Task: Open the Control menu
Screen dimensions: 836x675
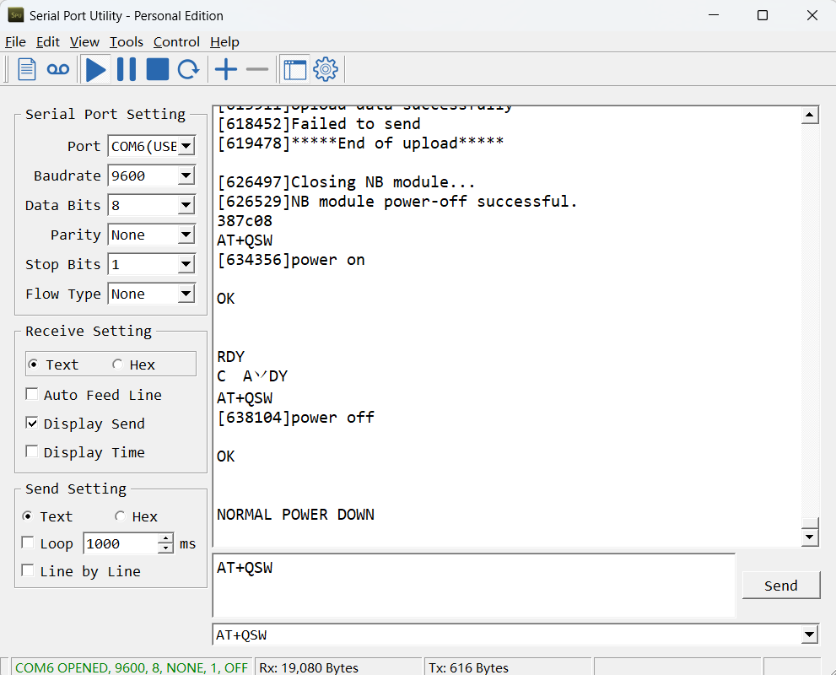Action: (x=176, y=42)
